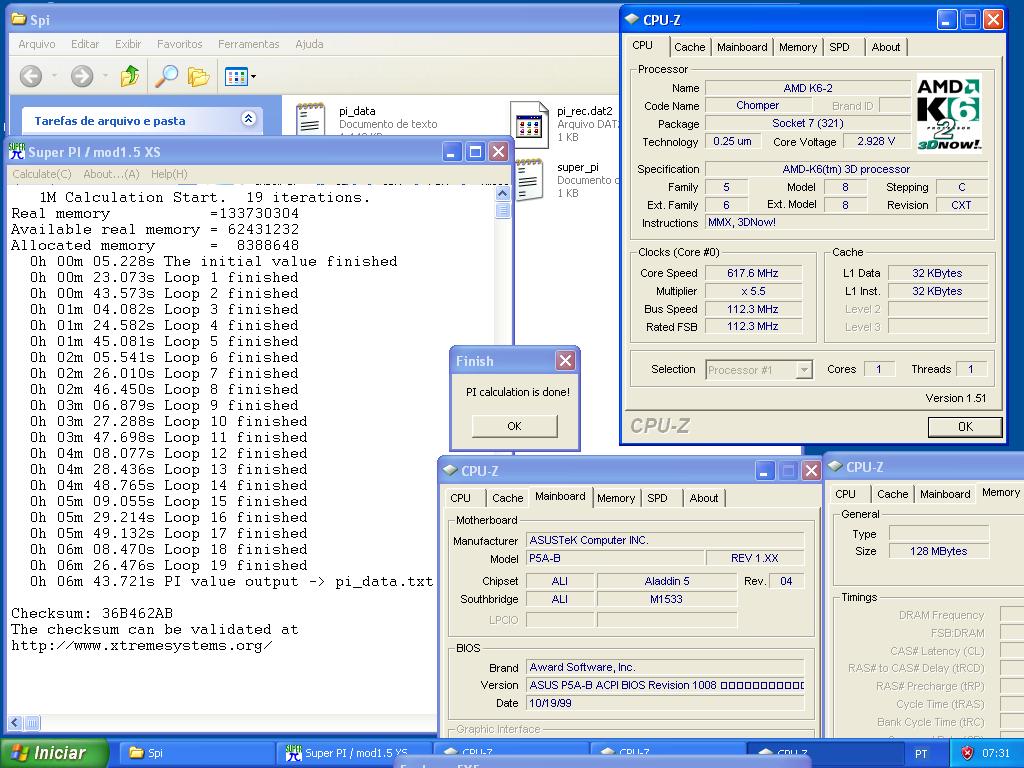Click the security shield tray icon
1024x768 pixels.
[967, 753]
